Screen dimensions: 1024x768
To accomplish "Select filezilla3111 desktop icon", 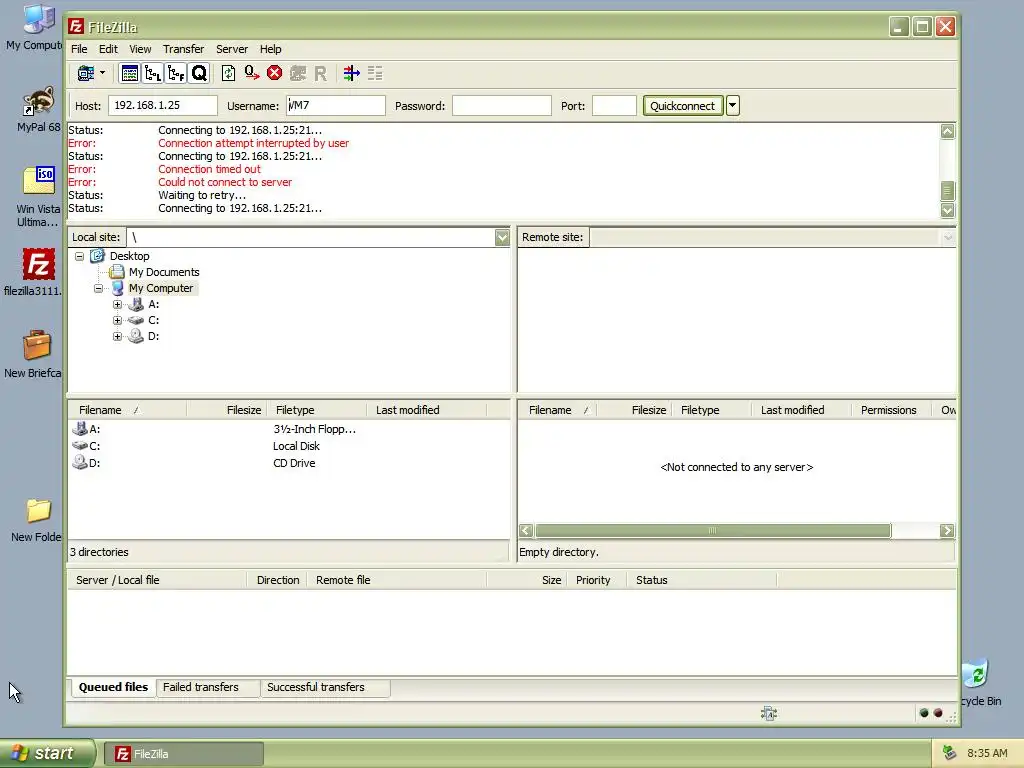I will pos(36,273).
